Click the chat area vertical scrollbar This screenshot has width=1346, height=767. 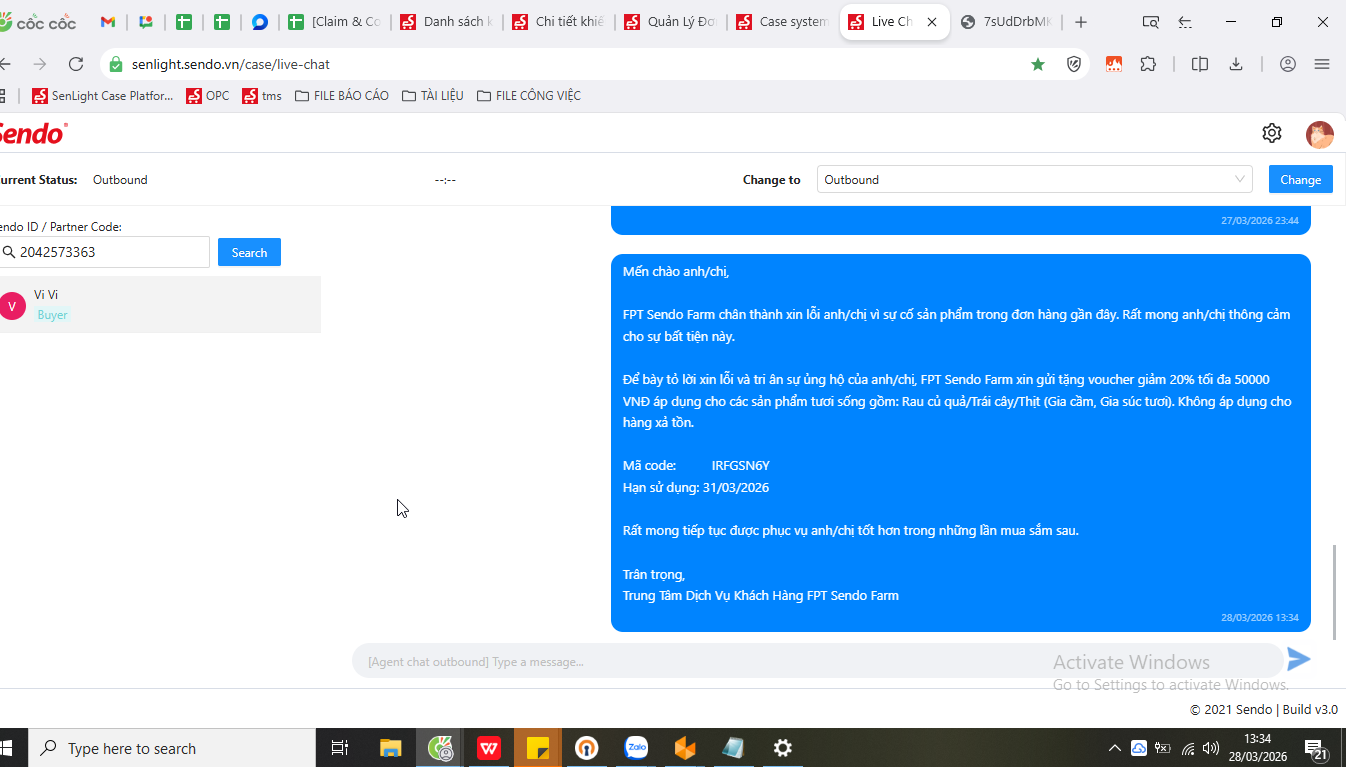point(1334,592)
